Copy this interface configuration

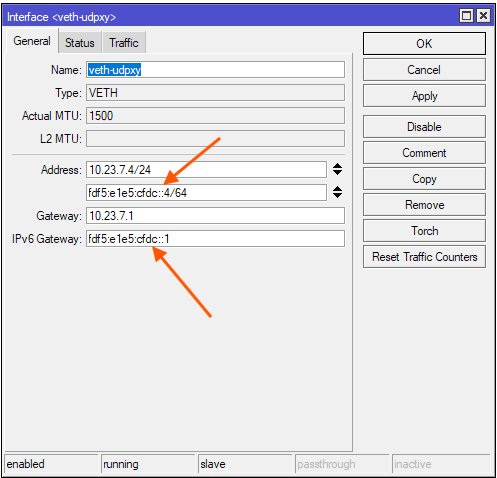tap(424, 179)
